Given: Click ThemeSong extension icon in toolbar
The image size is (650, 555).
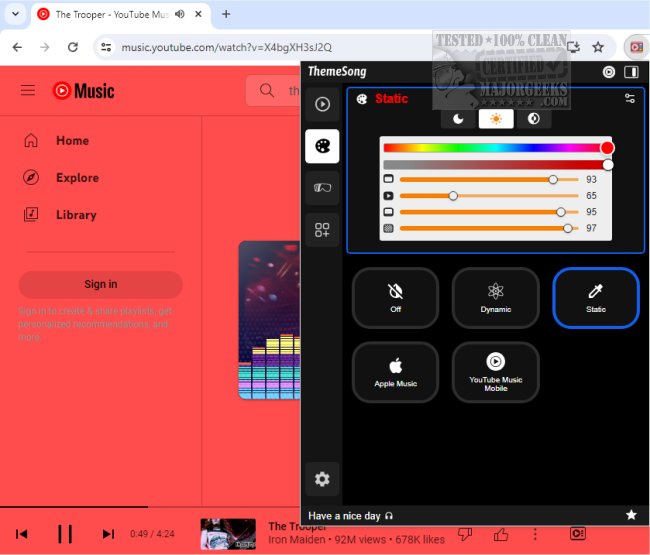Looking at the screenshot, I should (x=636, y=47).
